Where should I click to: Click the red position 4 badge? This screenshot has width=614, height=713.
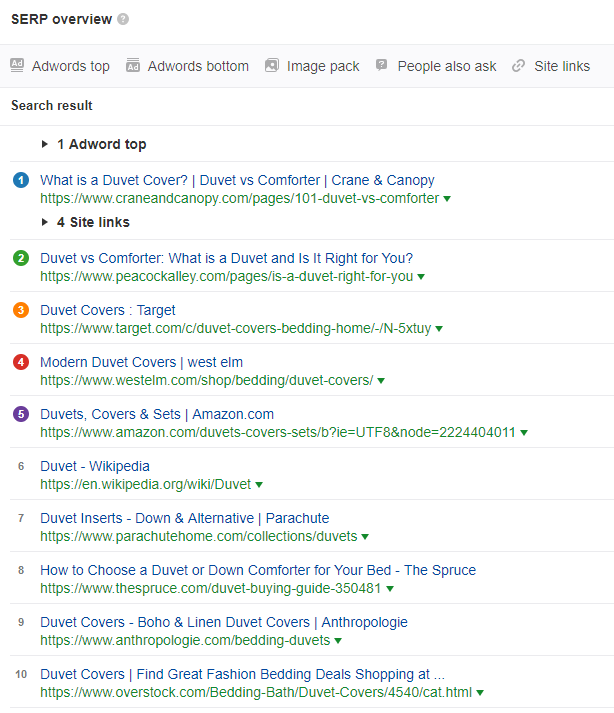pyautogui.click(x=21, y=362)
